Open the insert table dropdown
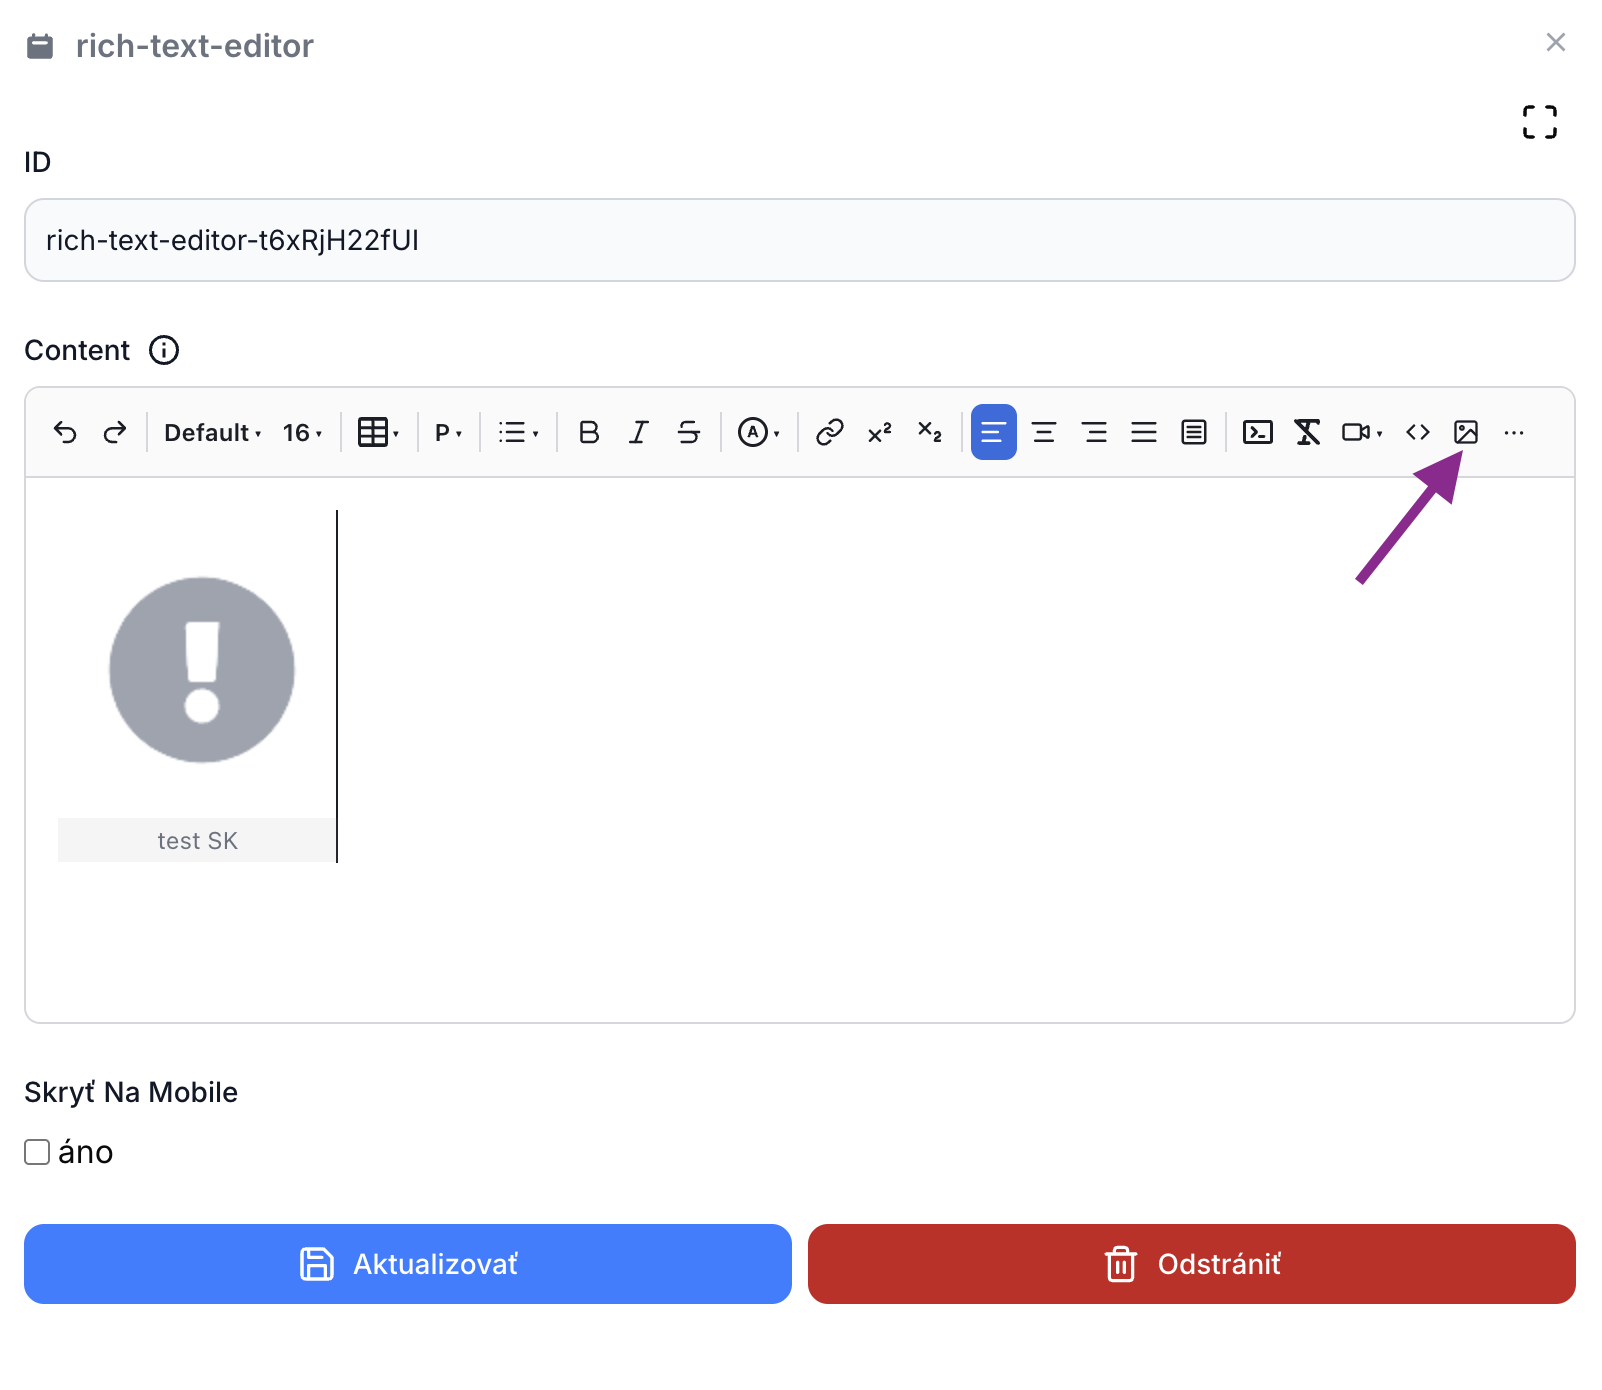The image size is (1602, 1390). click(x=378, y=432)
